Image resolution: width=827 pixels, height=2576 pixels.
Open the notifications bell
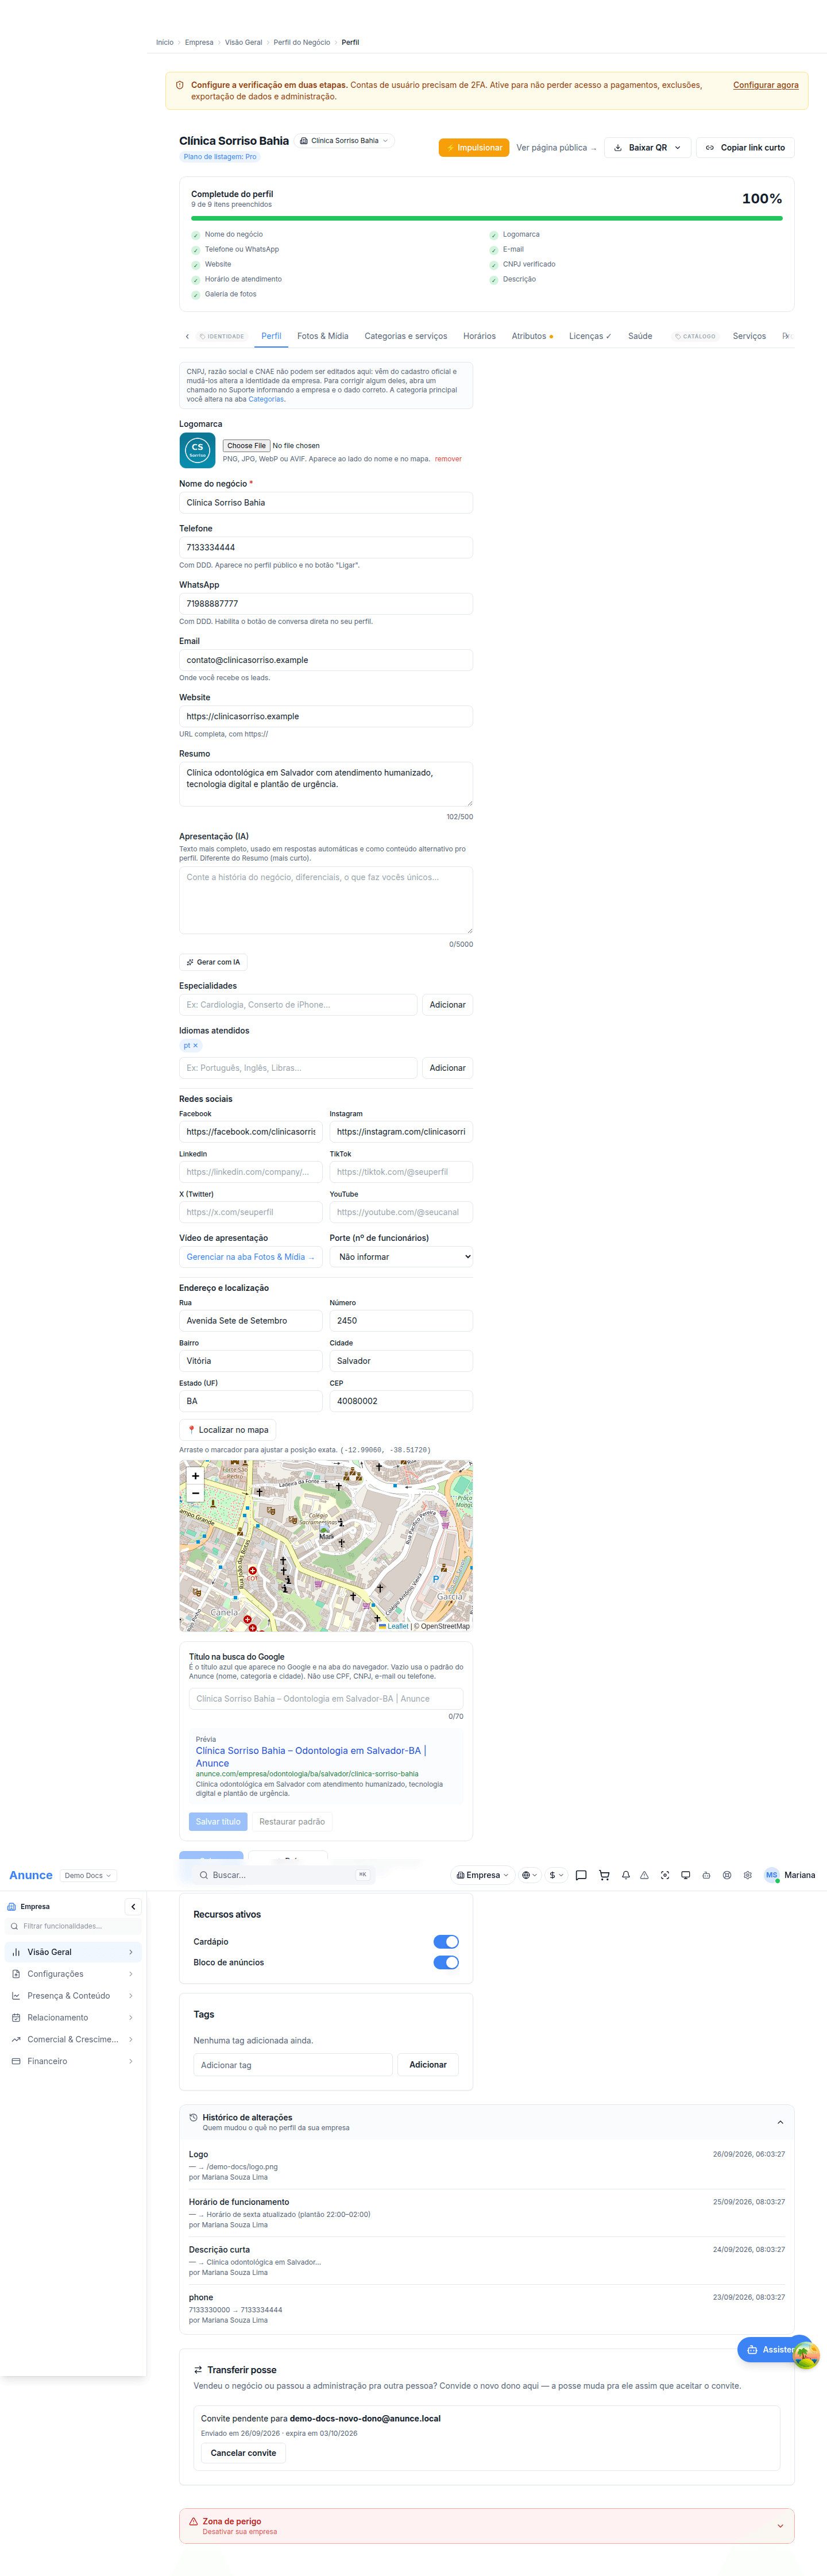coord(626,1875)
